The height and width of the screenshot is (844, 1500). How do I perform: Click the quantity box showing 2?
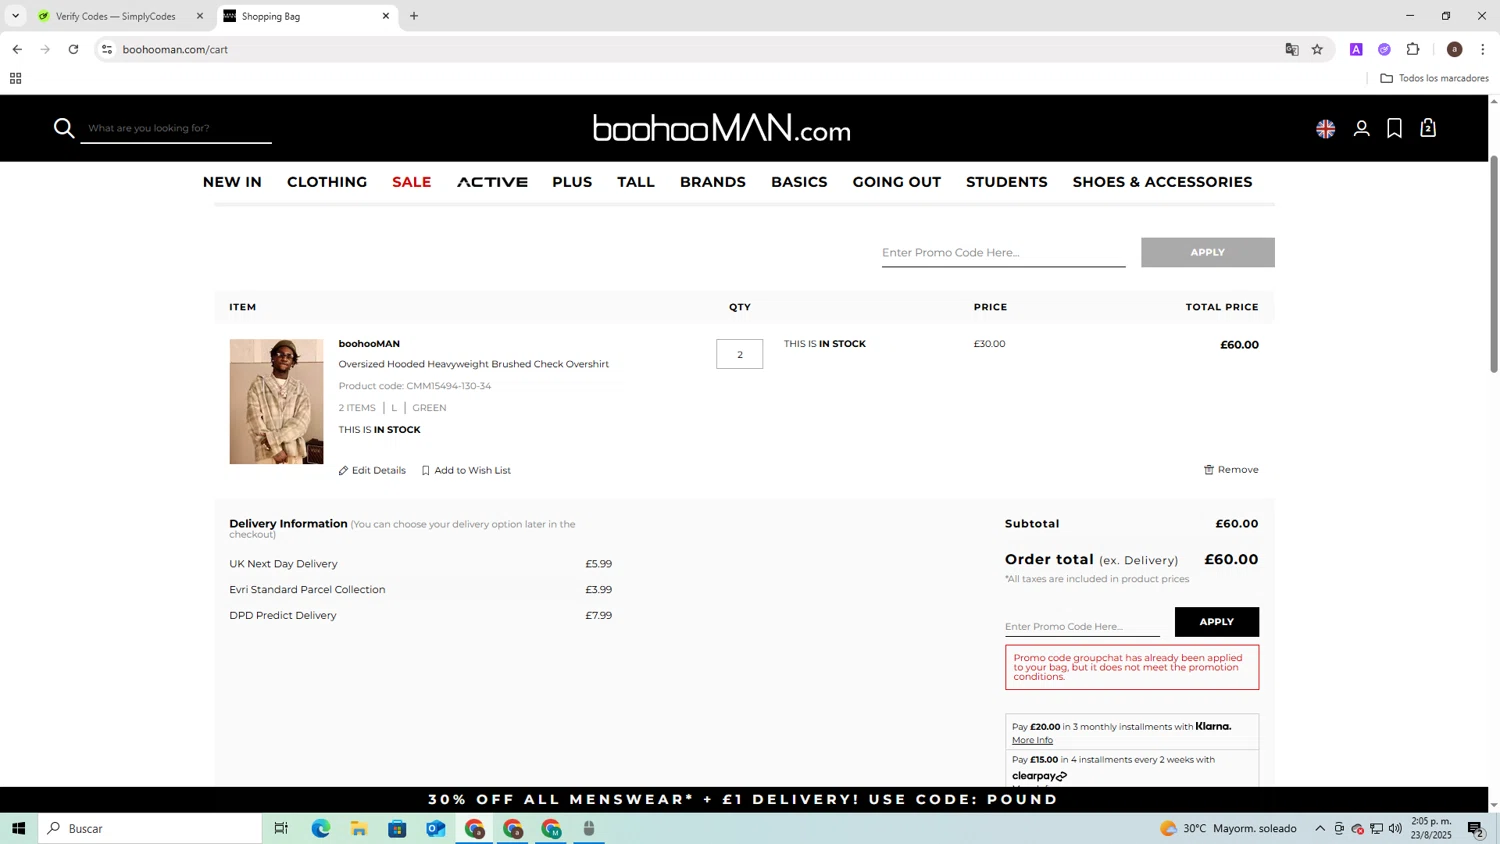(x=739, y=354)
